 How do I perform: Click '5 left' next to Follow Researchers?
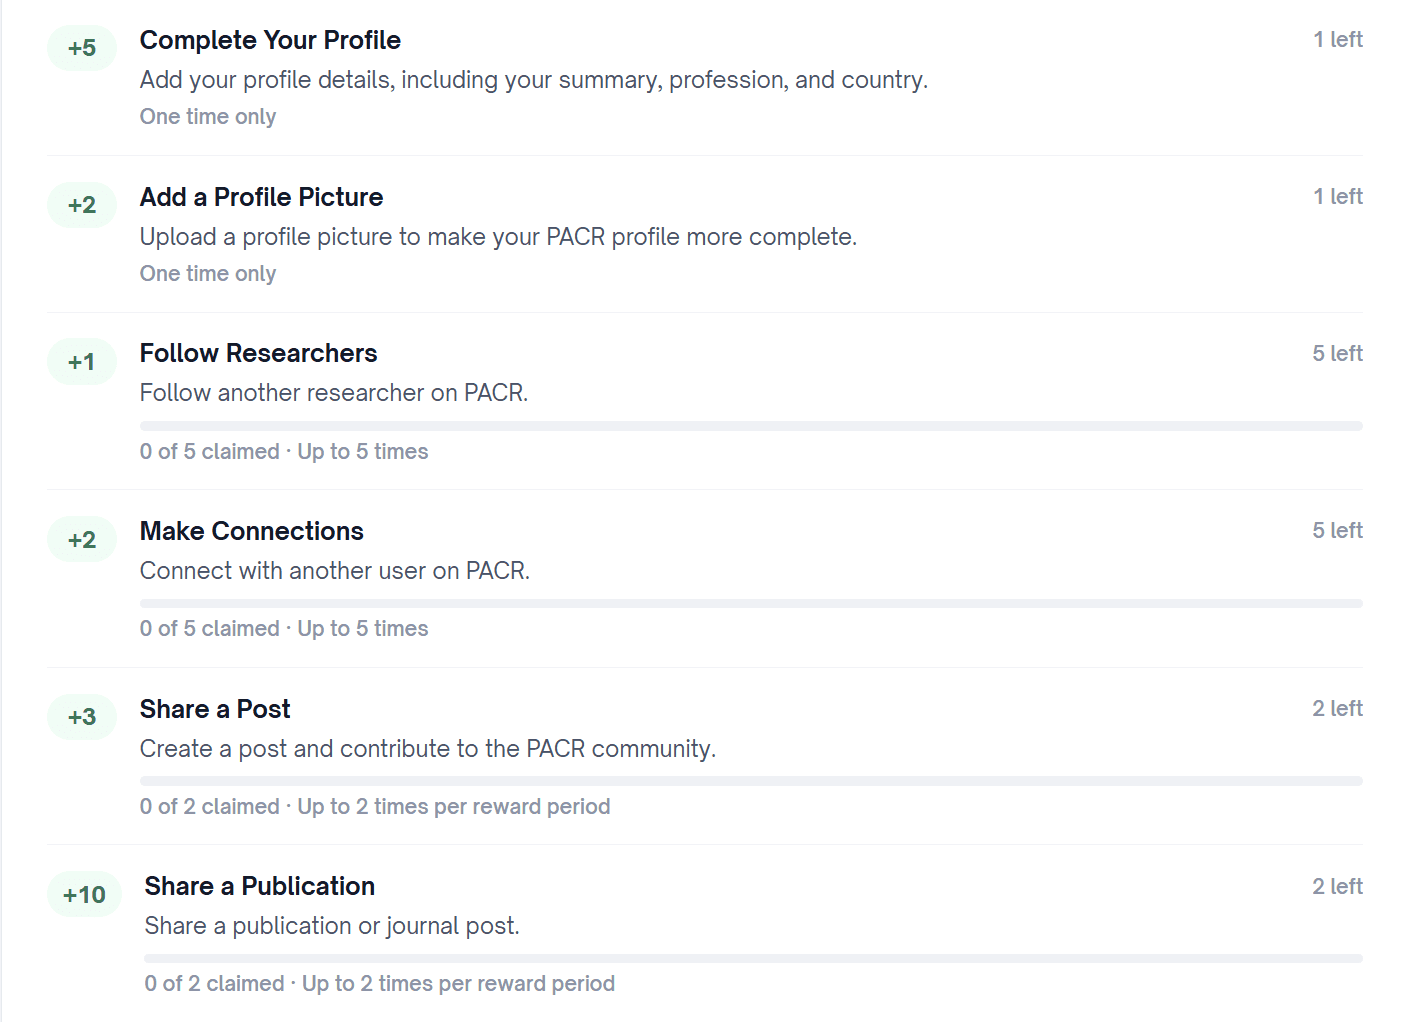(x=1338, y=353)
